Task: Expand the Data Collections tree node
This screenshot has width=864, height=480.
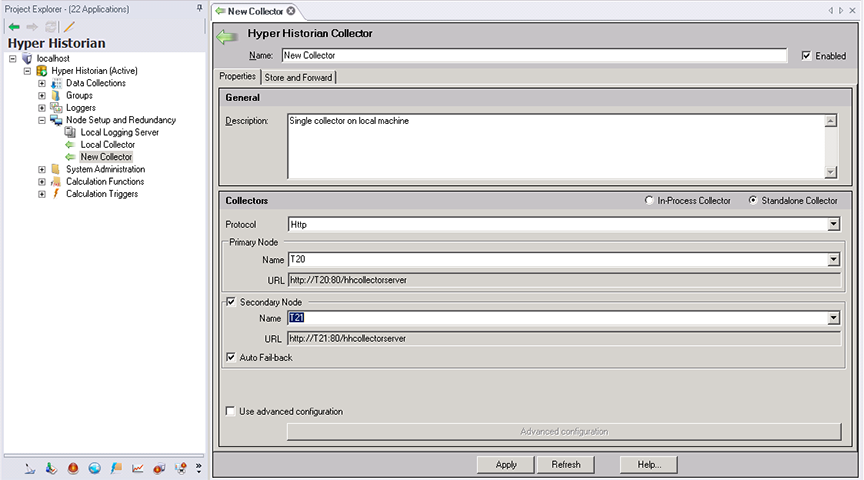Action: point(41,83)
